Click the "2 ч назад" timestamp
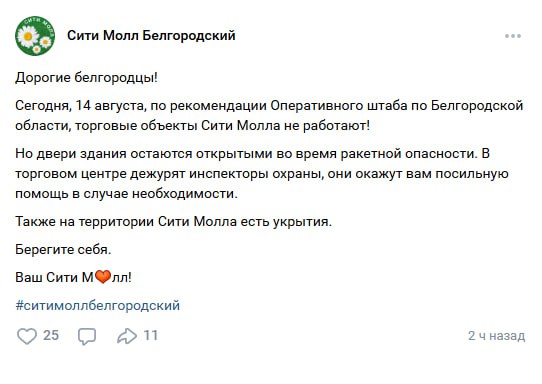This screenshot has height=384, width=542. point(496,336)
